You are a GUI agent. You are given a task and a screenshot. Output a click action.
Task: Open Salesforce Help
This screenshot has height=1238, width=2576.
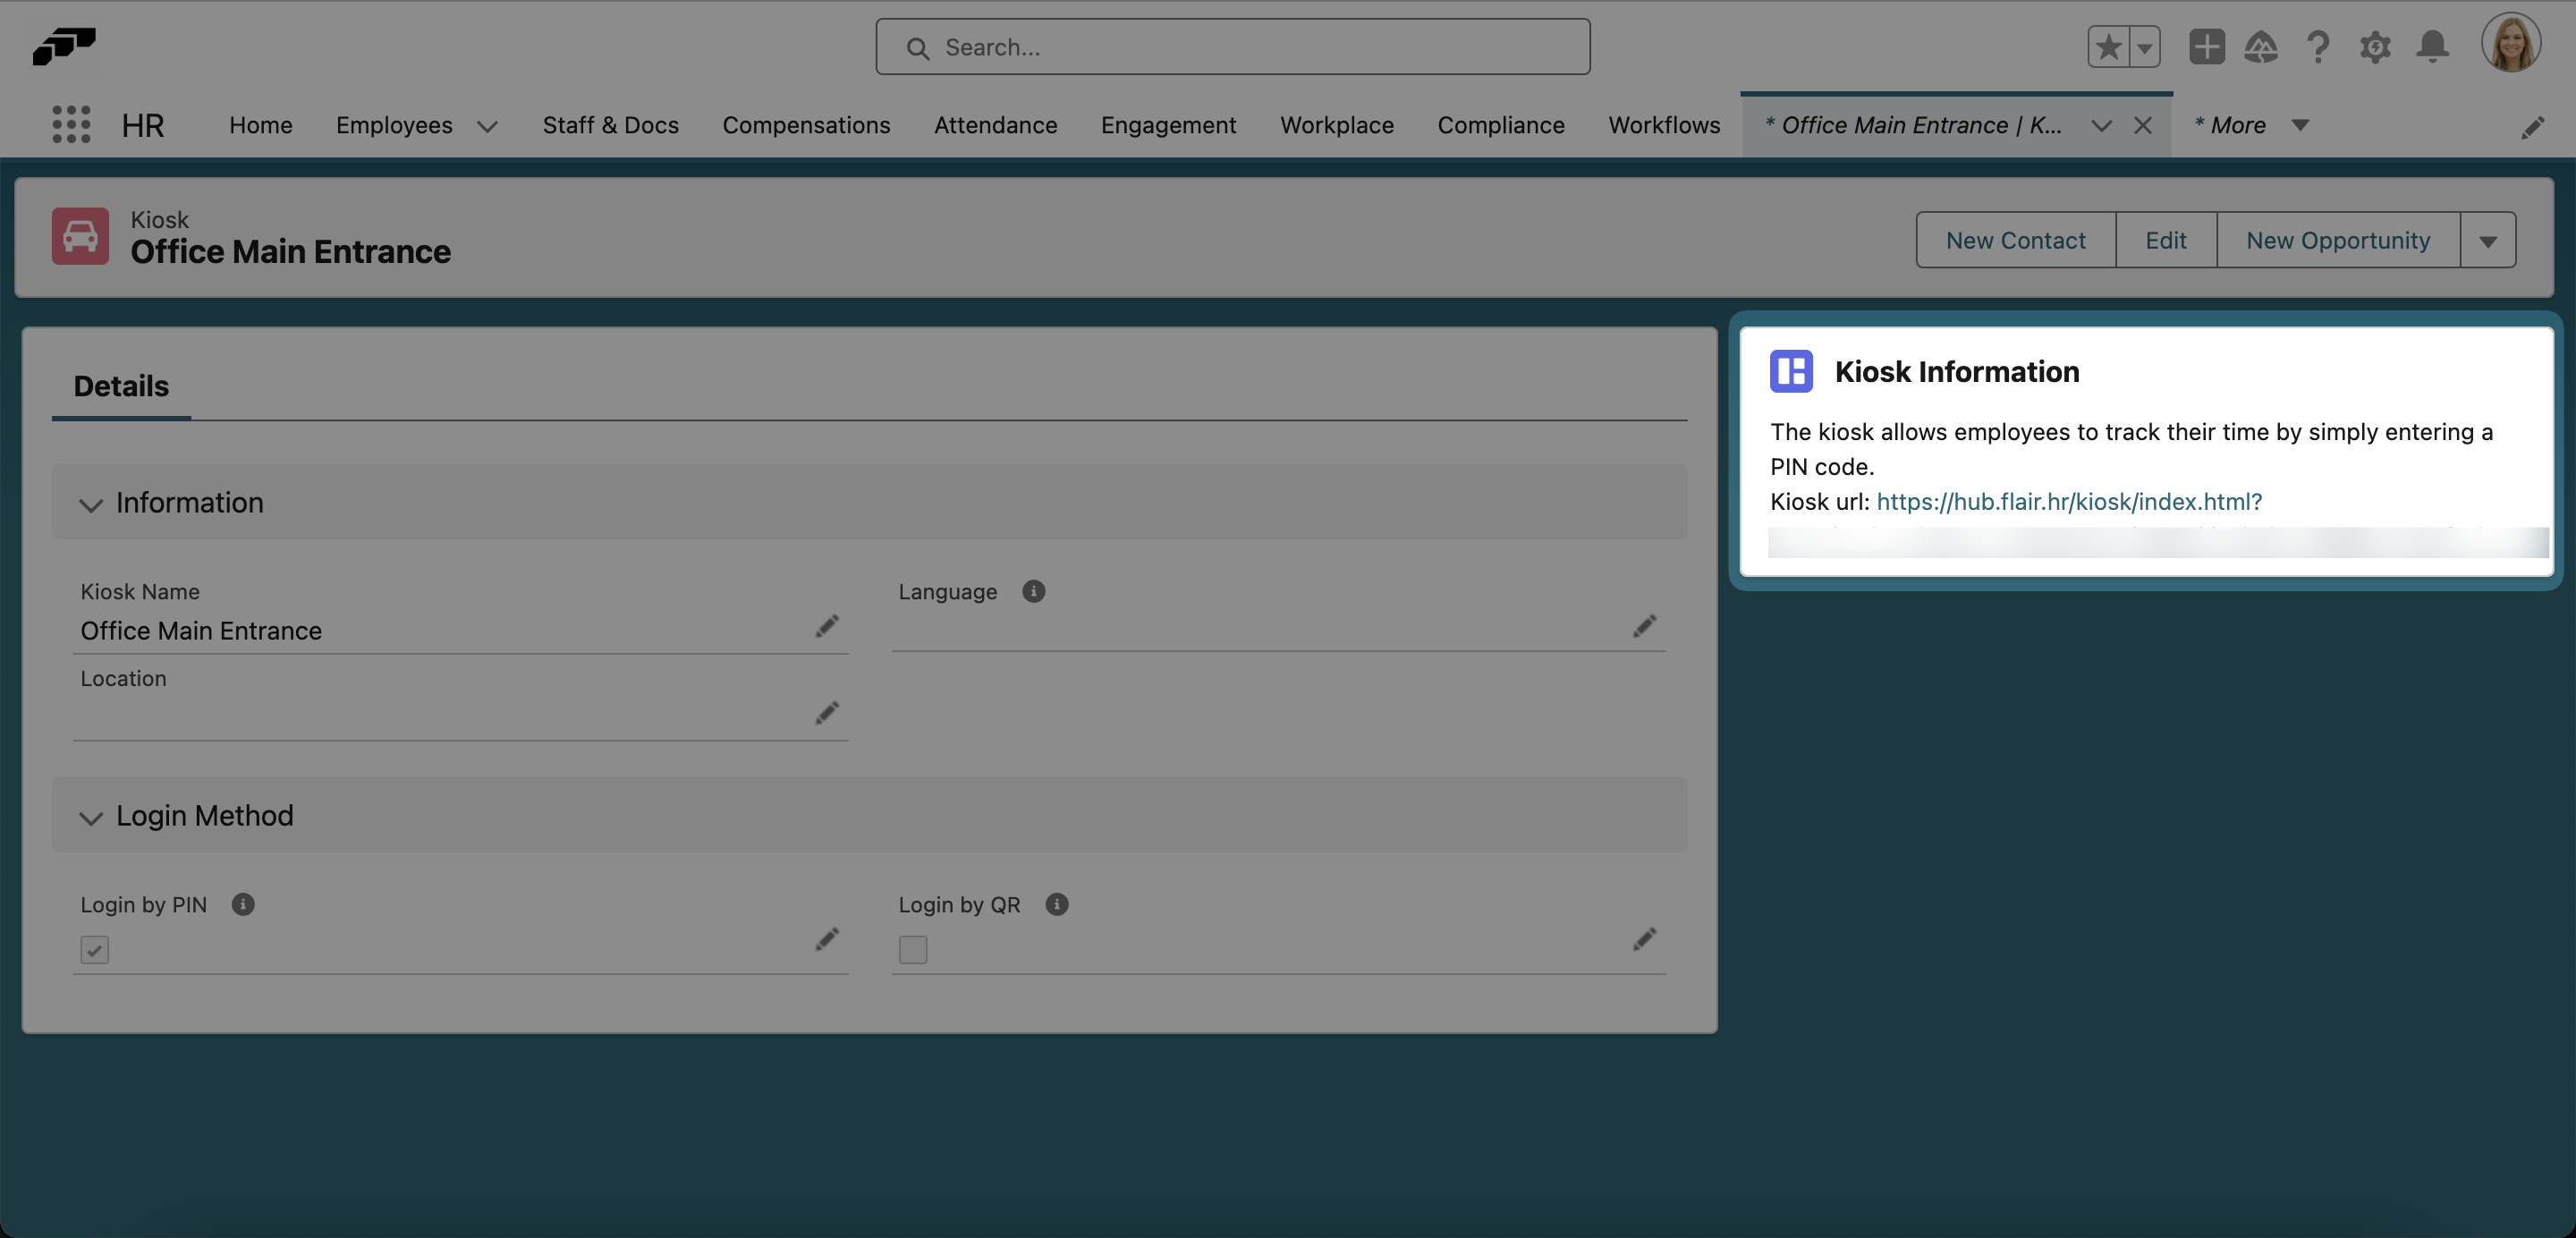point(2318,47)
